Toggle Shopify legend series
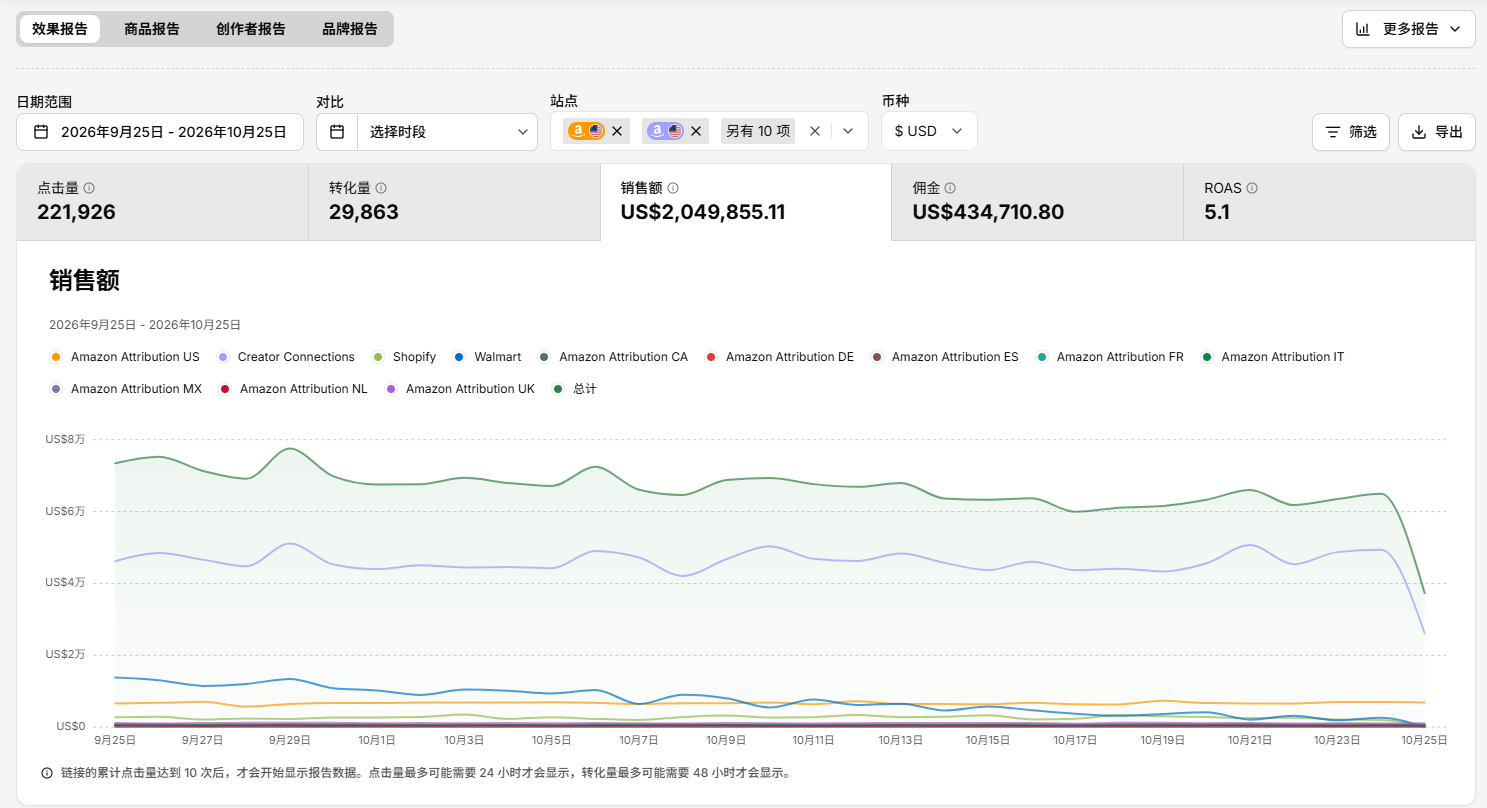 [404, 357]
